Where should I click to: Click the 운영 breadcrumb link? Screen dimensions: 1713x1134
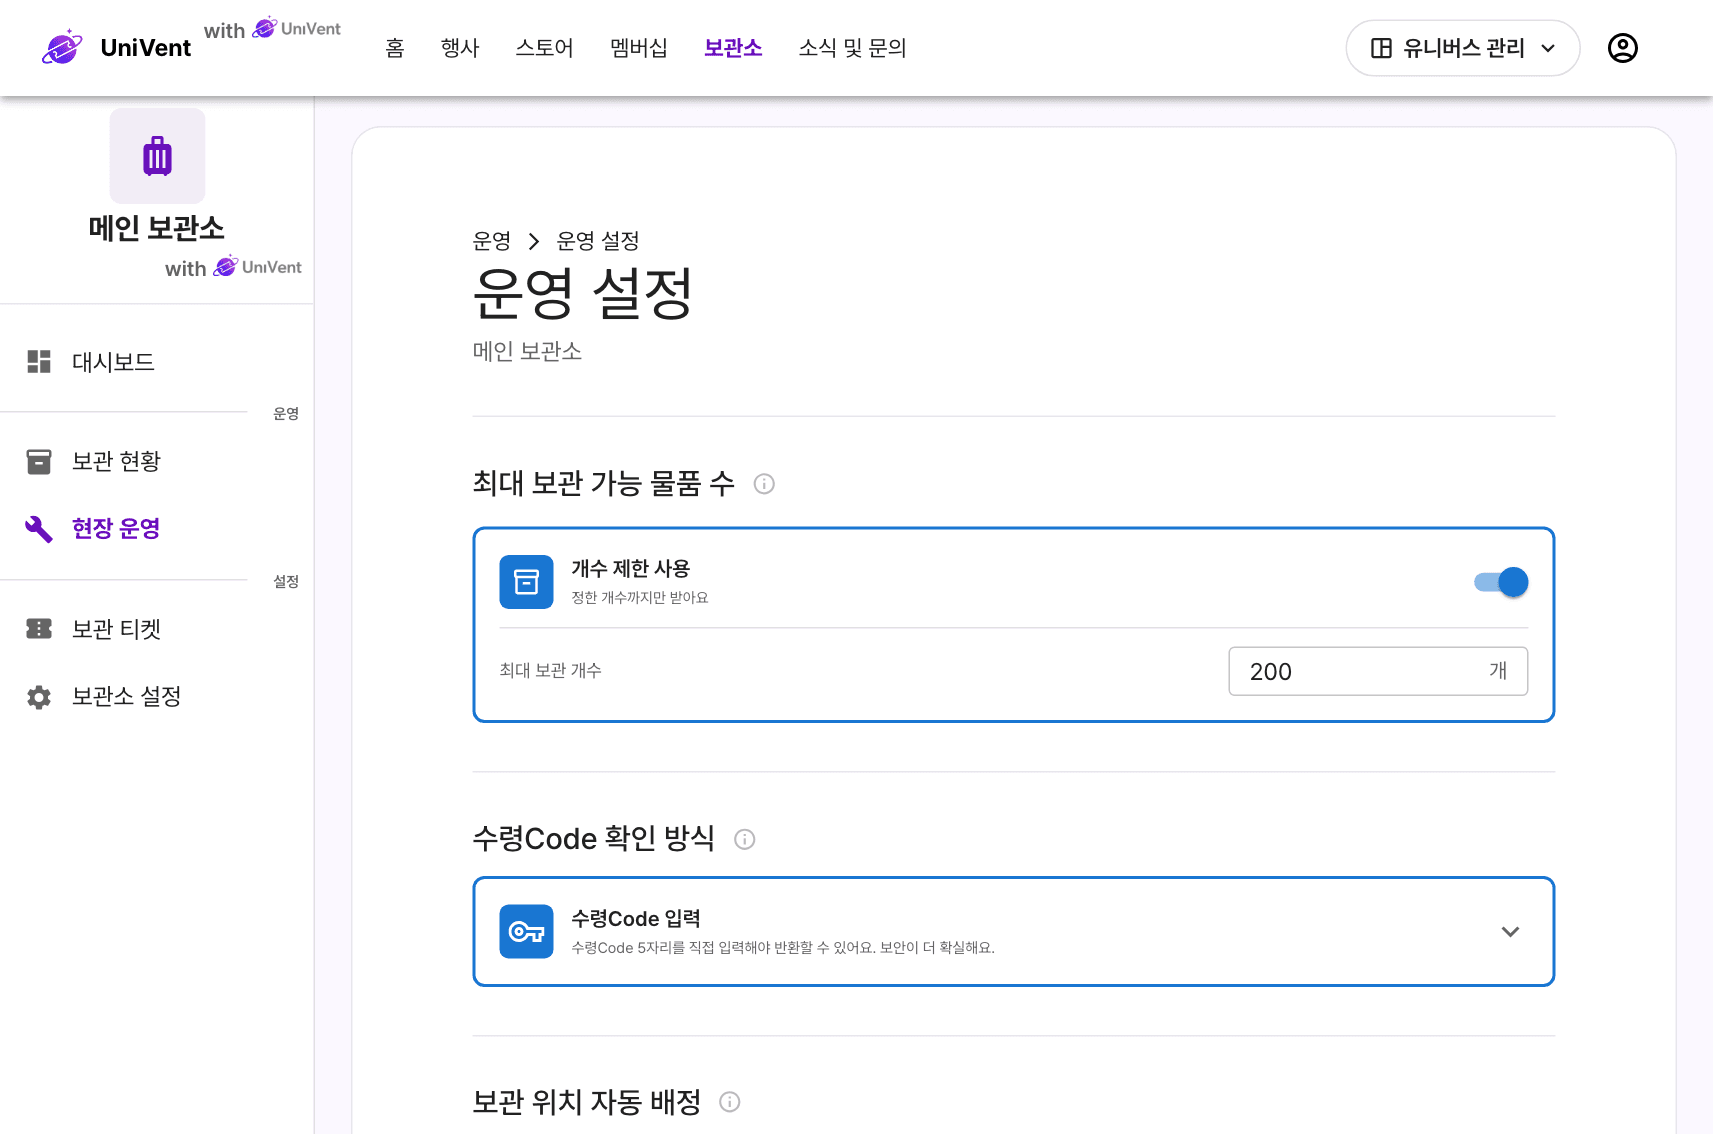(x=492, y=241)
